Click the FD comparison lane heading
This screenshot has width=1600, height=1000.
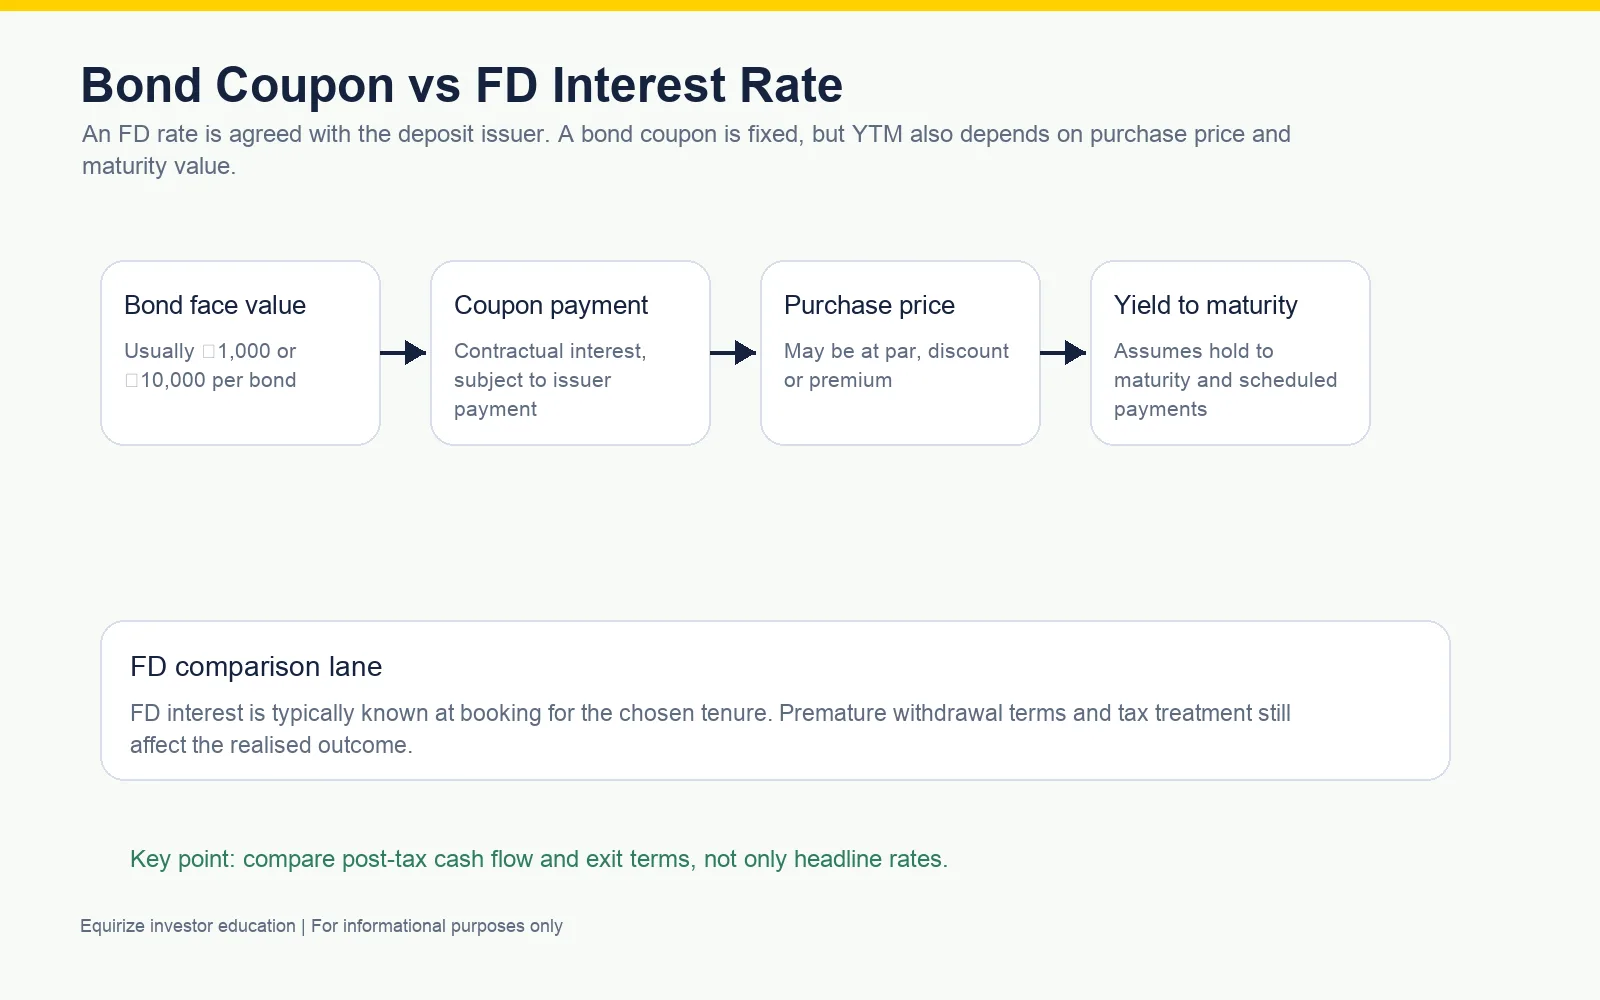tap(256, 667)
